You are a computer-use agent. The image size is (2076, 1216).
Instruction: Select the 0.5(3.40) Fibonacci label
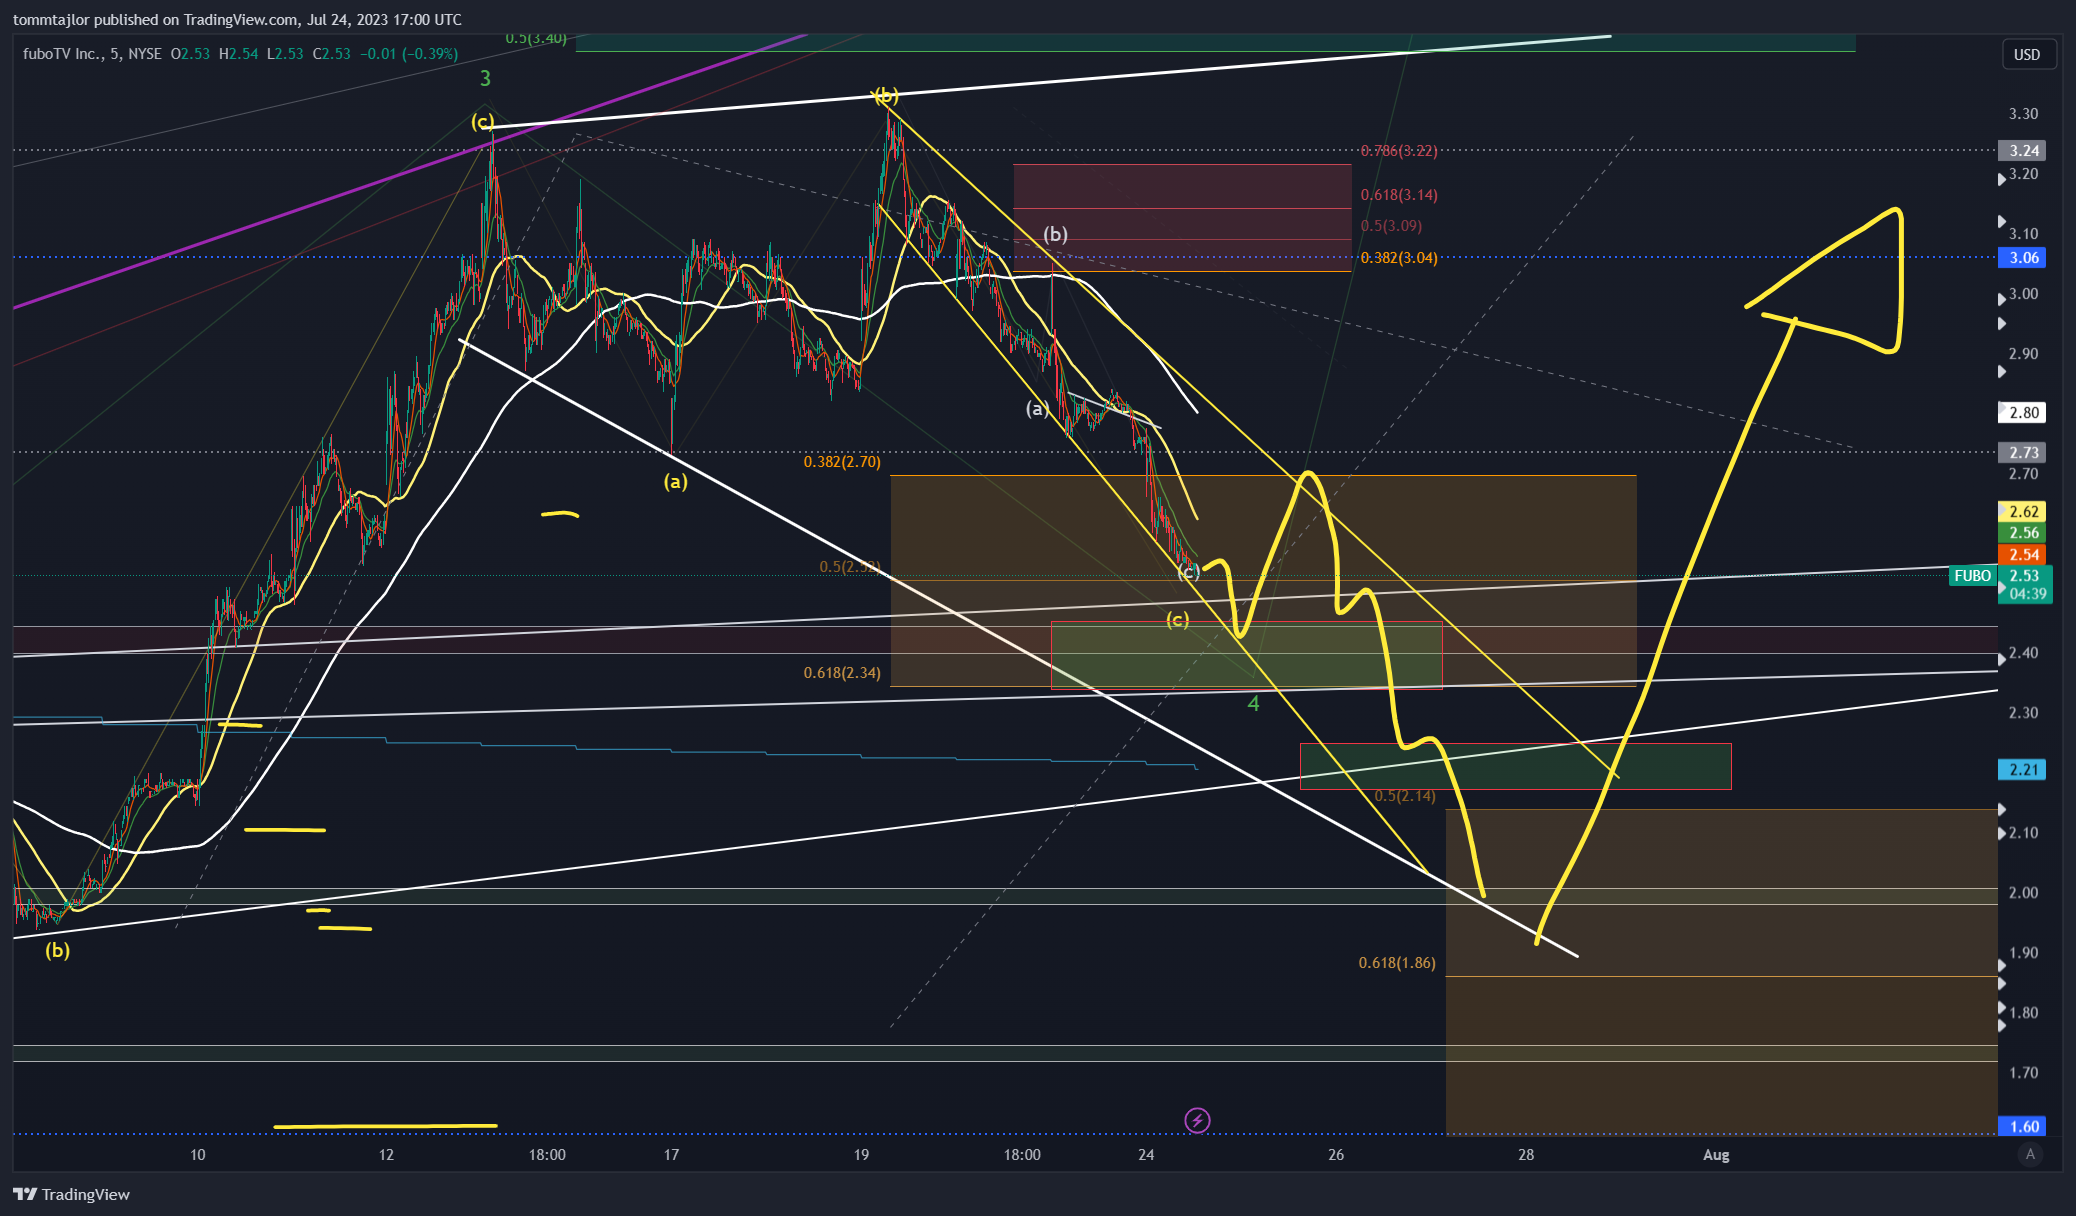pyautogui.click(x=536, y=38)
